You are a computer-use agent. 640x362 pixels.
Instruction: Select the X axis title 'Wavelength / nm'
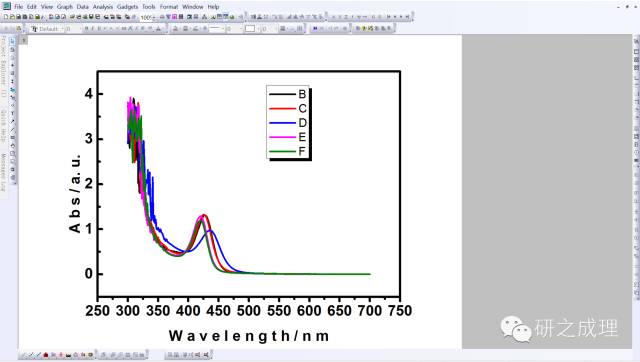point(249,336)
